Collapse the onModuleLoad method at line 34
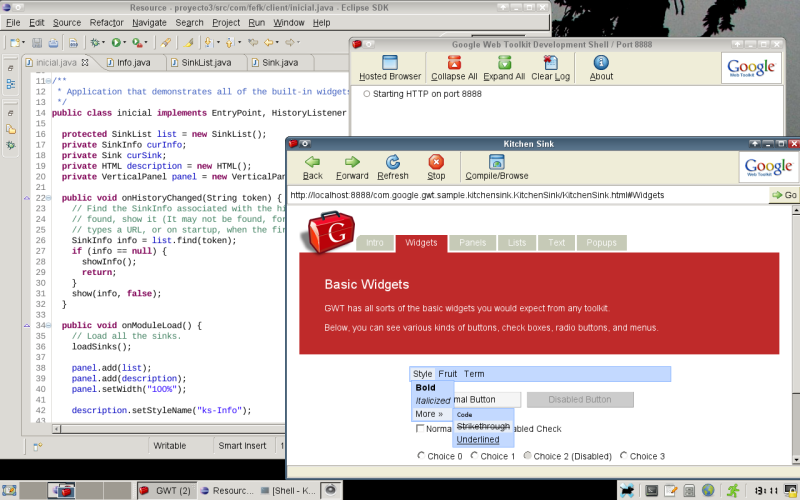Screen dimensions: 800x500 coord(48,326)
